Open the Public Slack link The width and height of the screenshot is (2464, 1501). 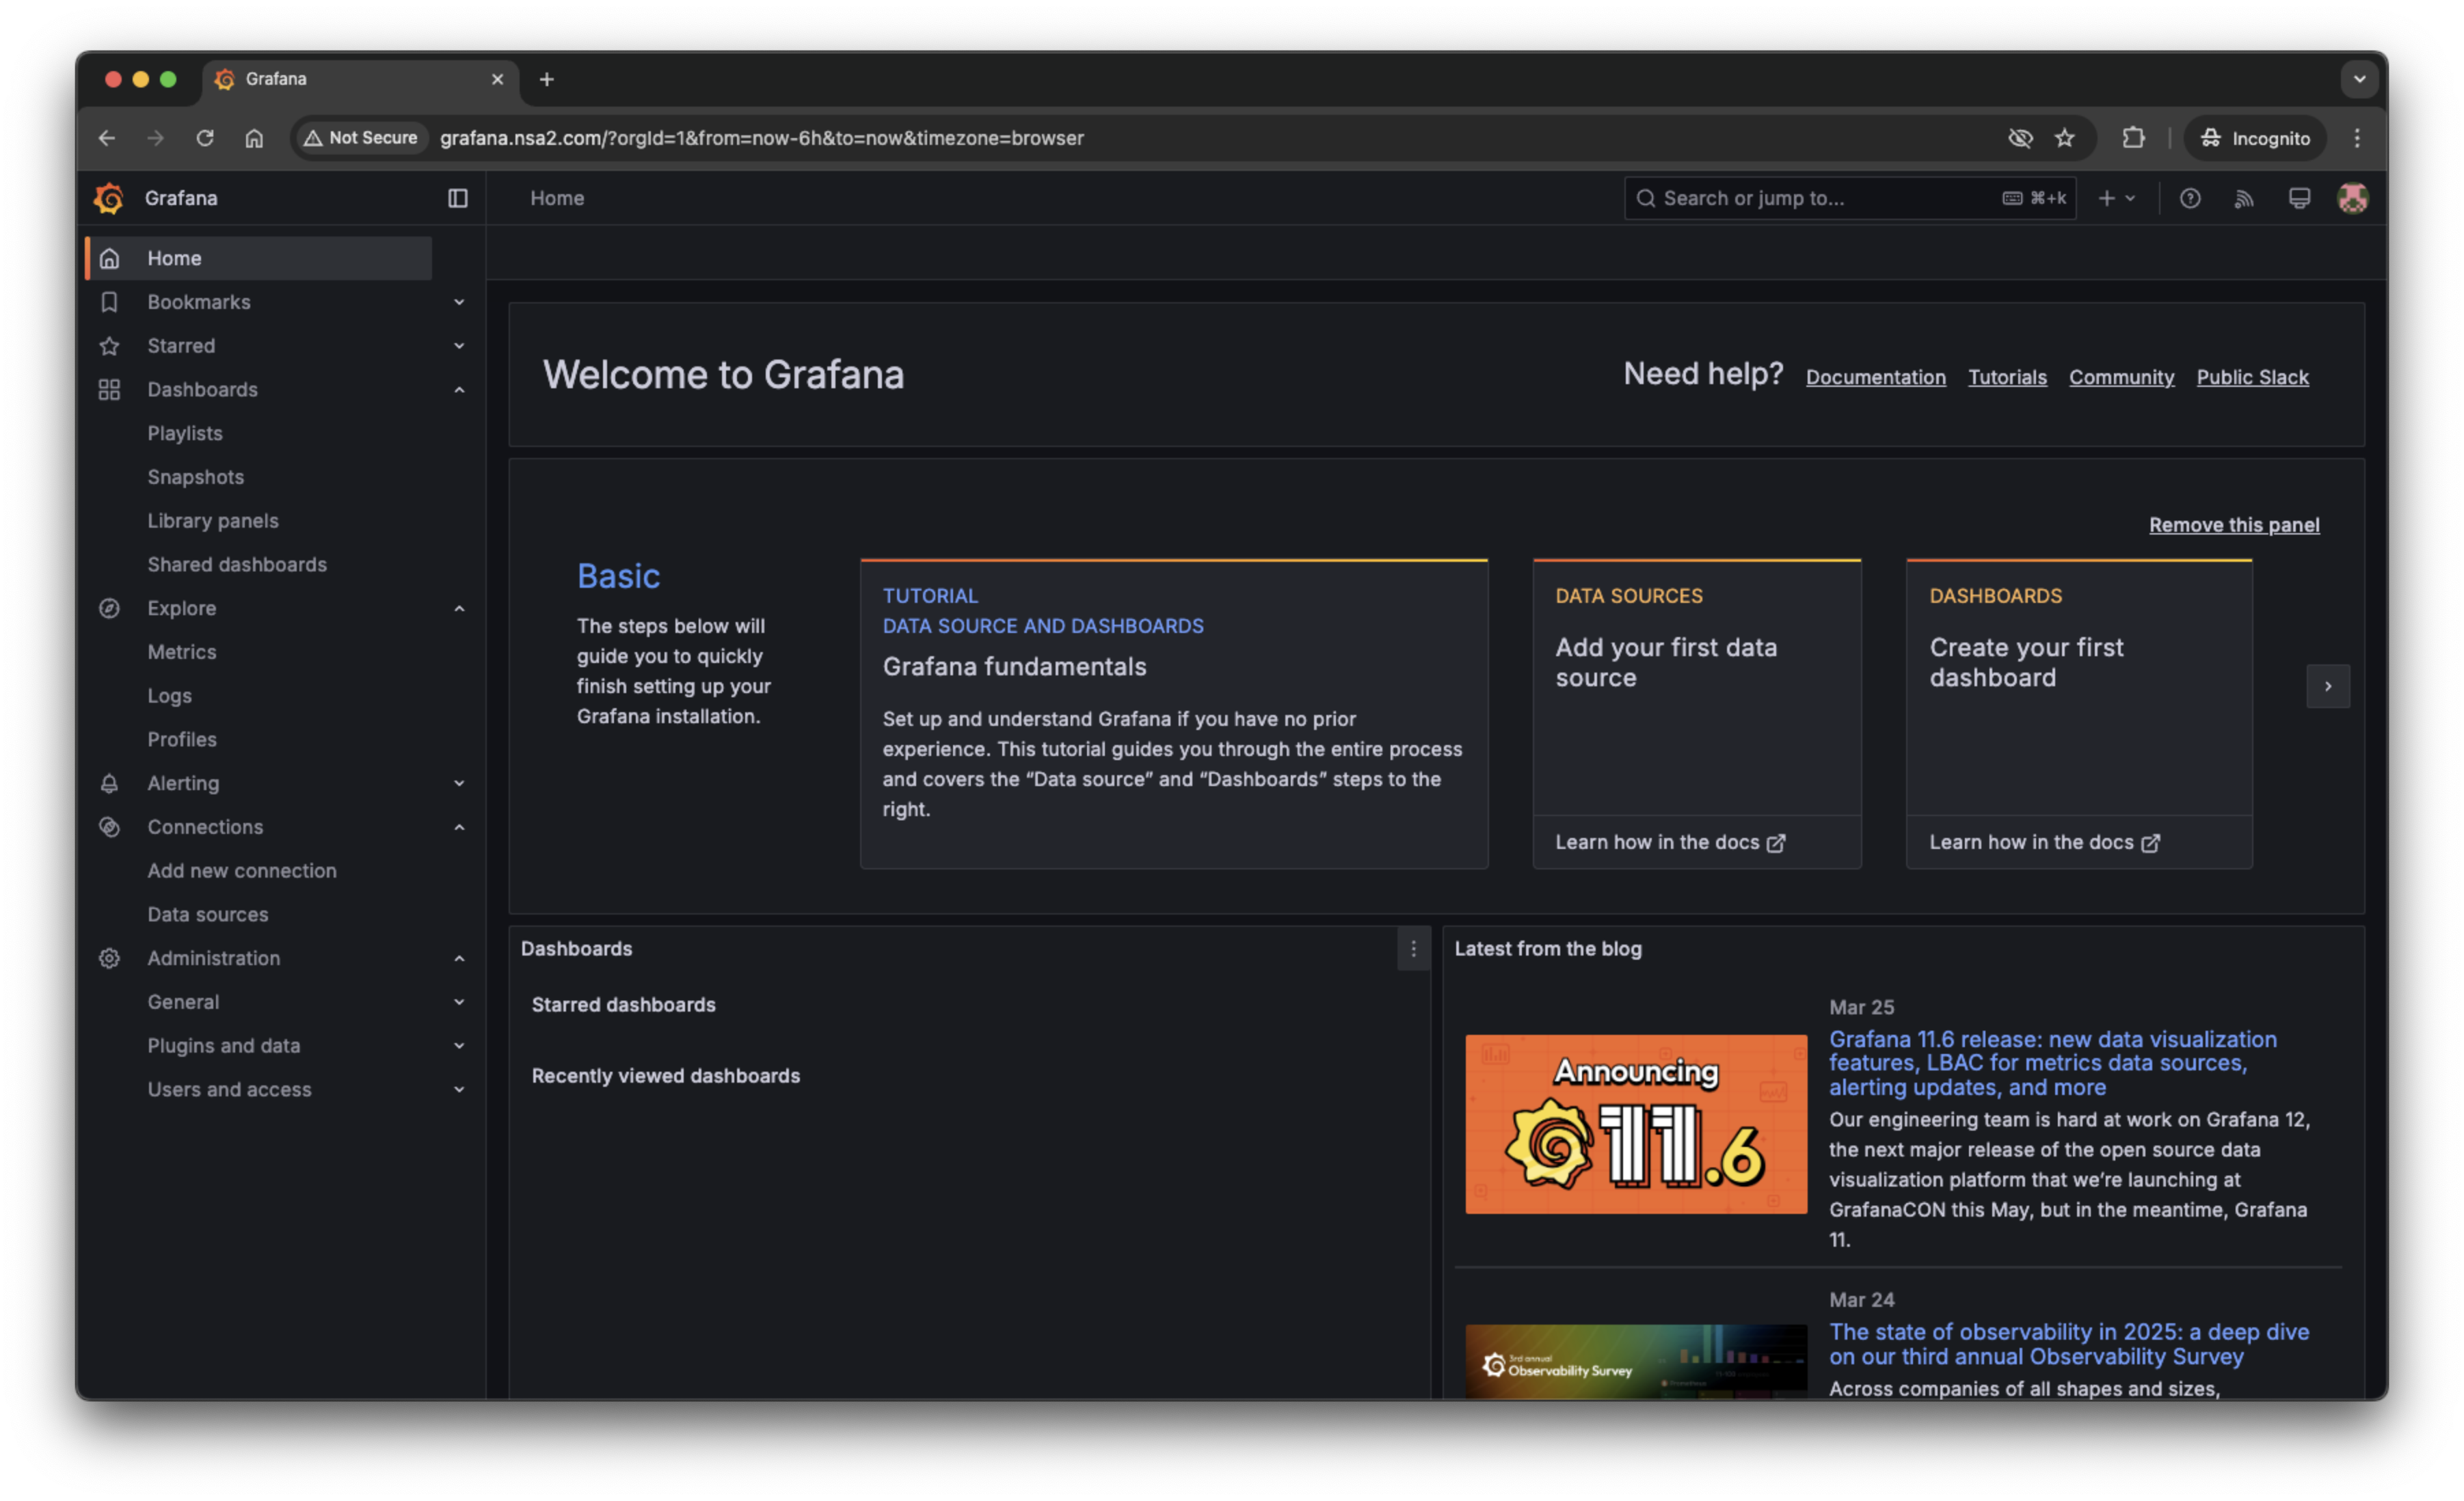[2252, 377]
